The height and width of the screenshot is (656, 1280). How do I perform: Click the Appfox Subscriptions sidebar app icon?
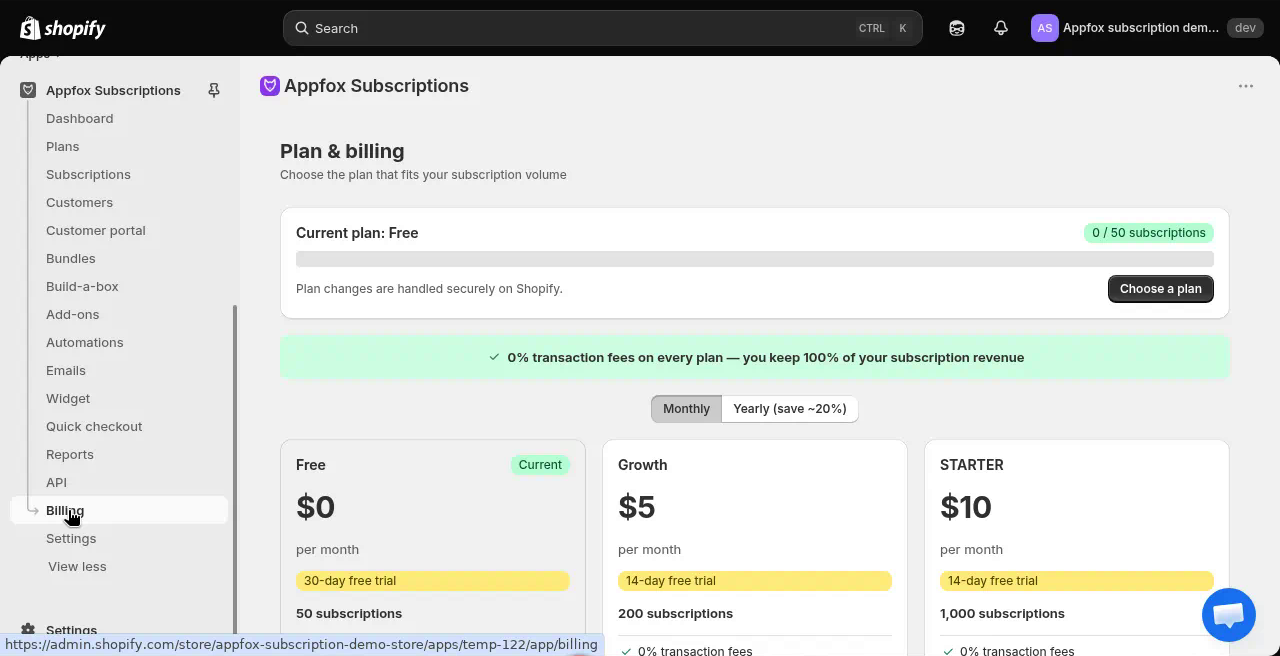[x=28, y=90]
